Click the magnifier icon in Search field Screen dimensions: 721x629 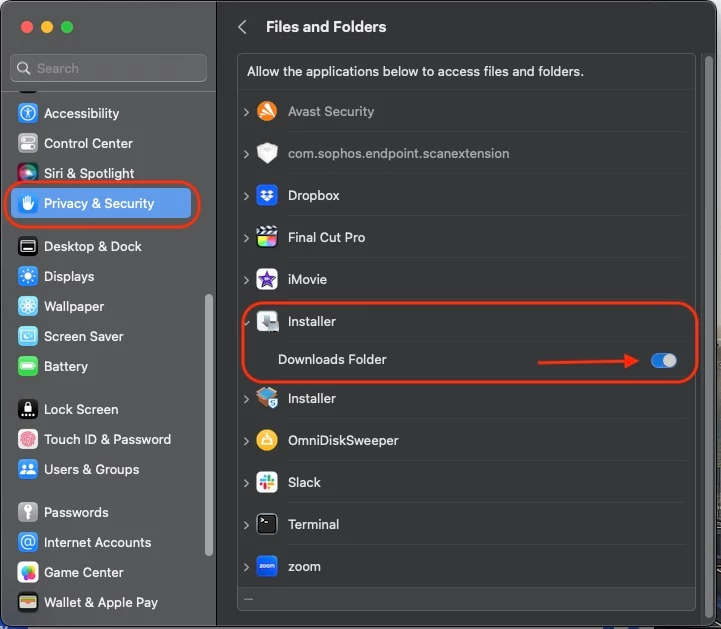[23, 68]
